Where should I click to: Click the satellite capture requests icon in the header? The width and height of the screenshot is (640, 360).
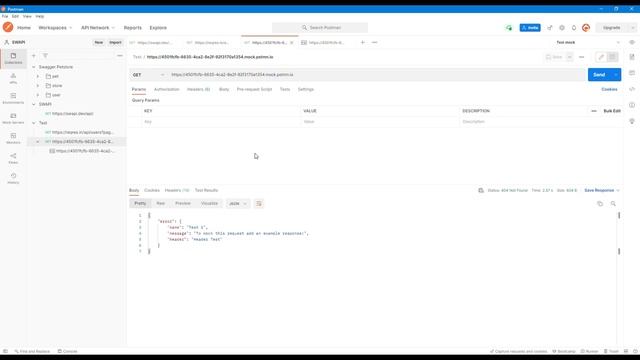tap(550, 28)
